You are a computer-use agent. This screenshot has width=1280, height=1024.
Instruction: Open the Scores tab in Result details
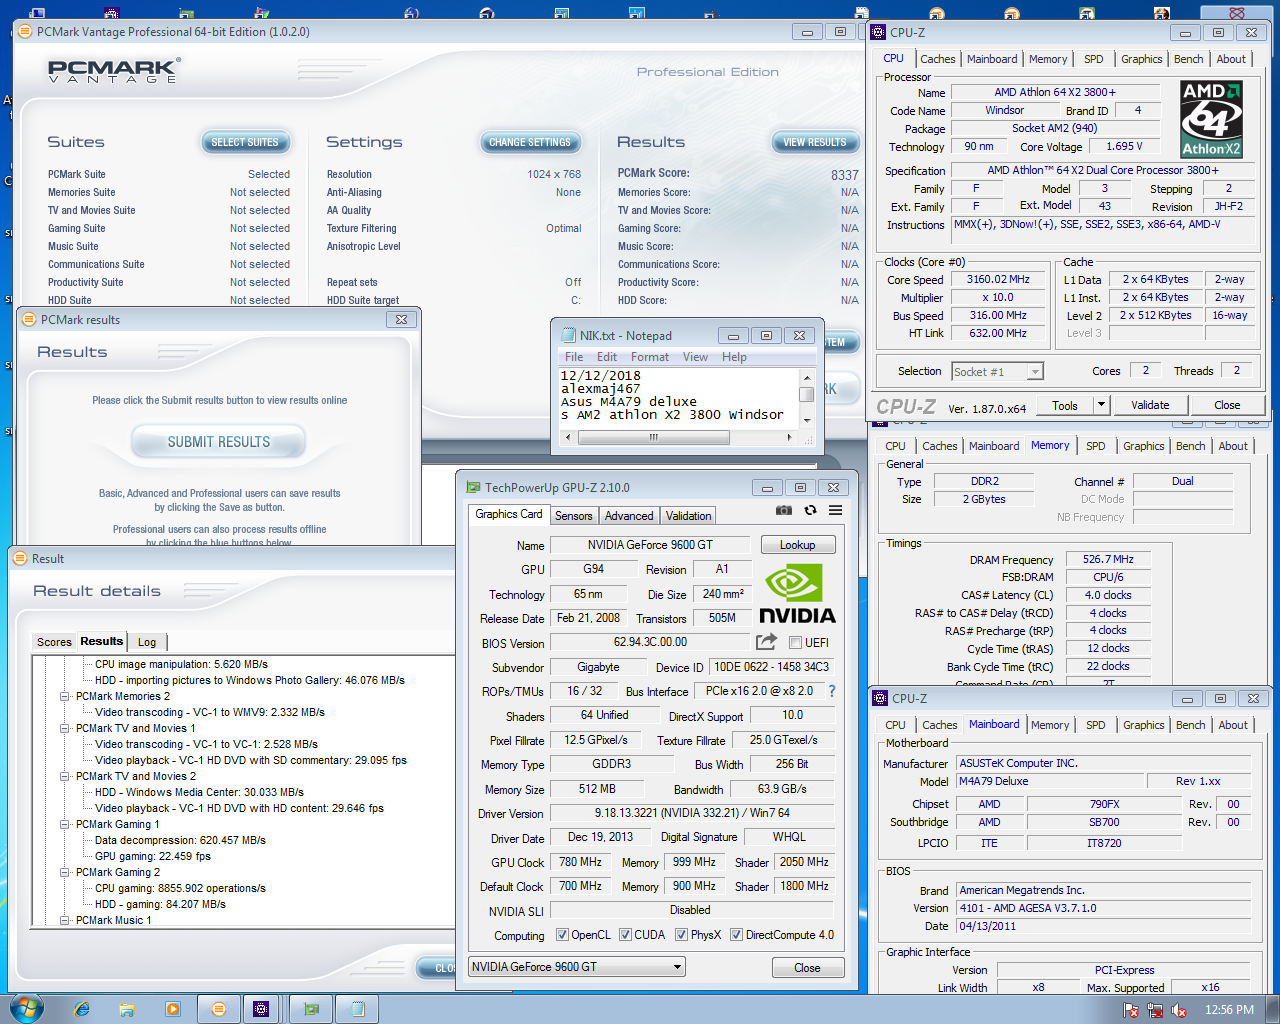54,642
